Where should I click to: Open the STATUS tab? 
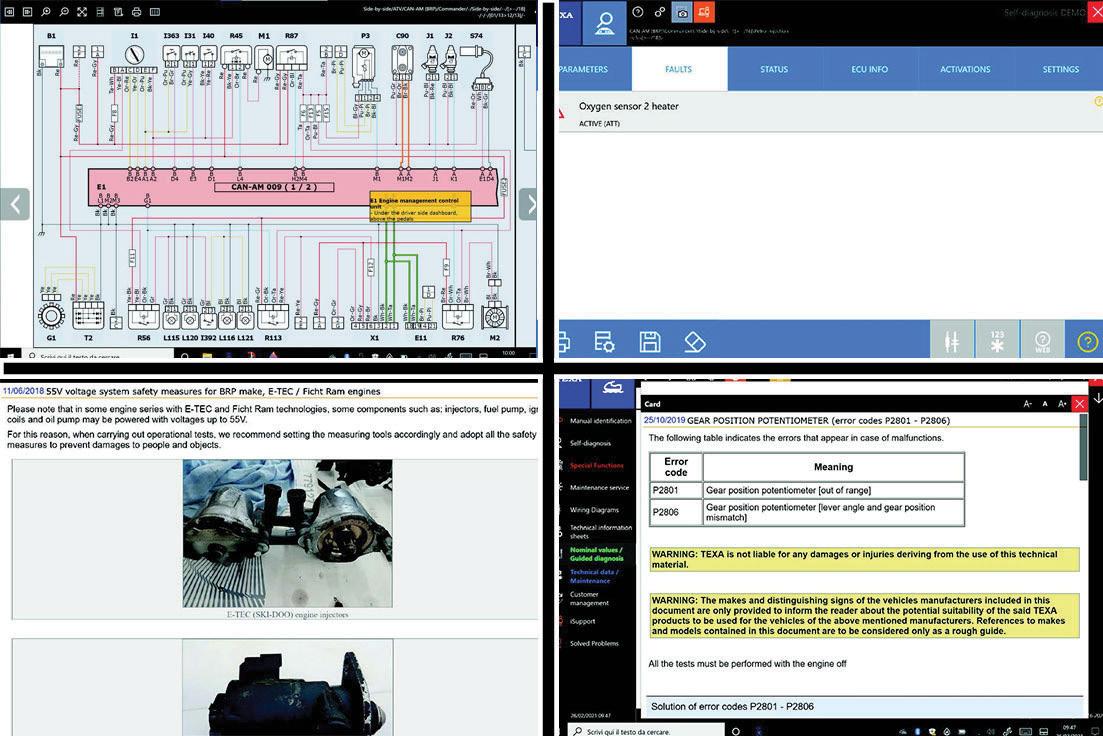[774, 69]
